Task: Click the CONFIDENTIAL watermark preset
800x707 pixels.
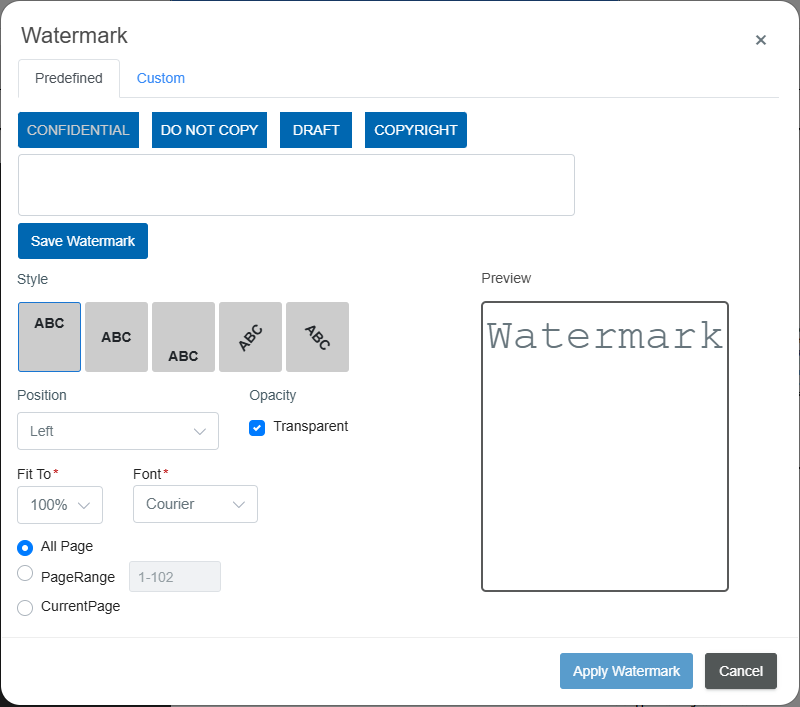Action: pos(78,130)
